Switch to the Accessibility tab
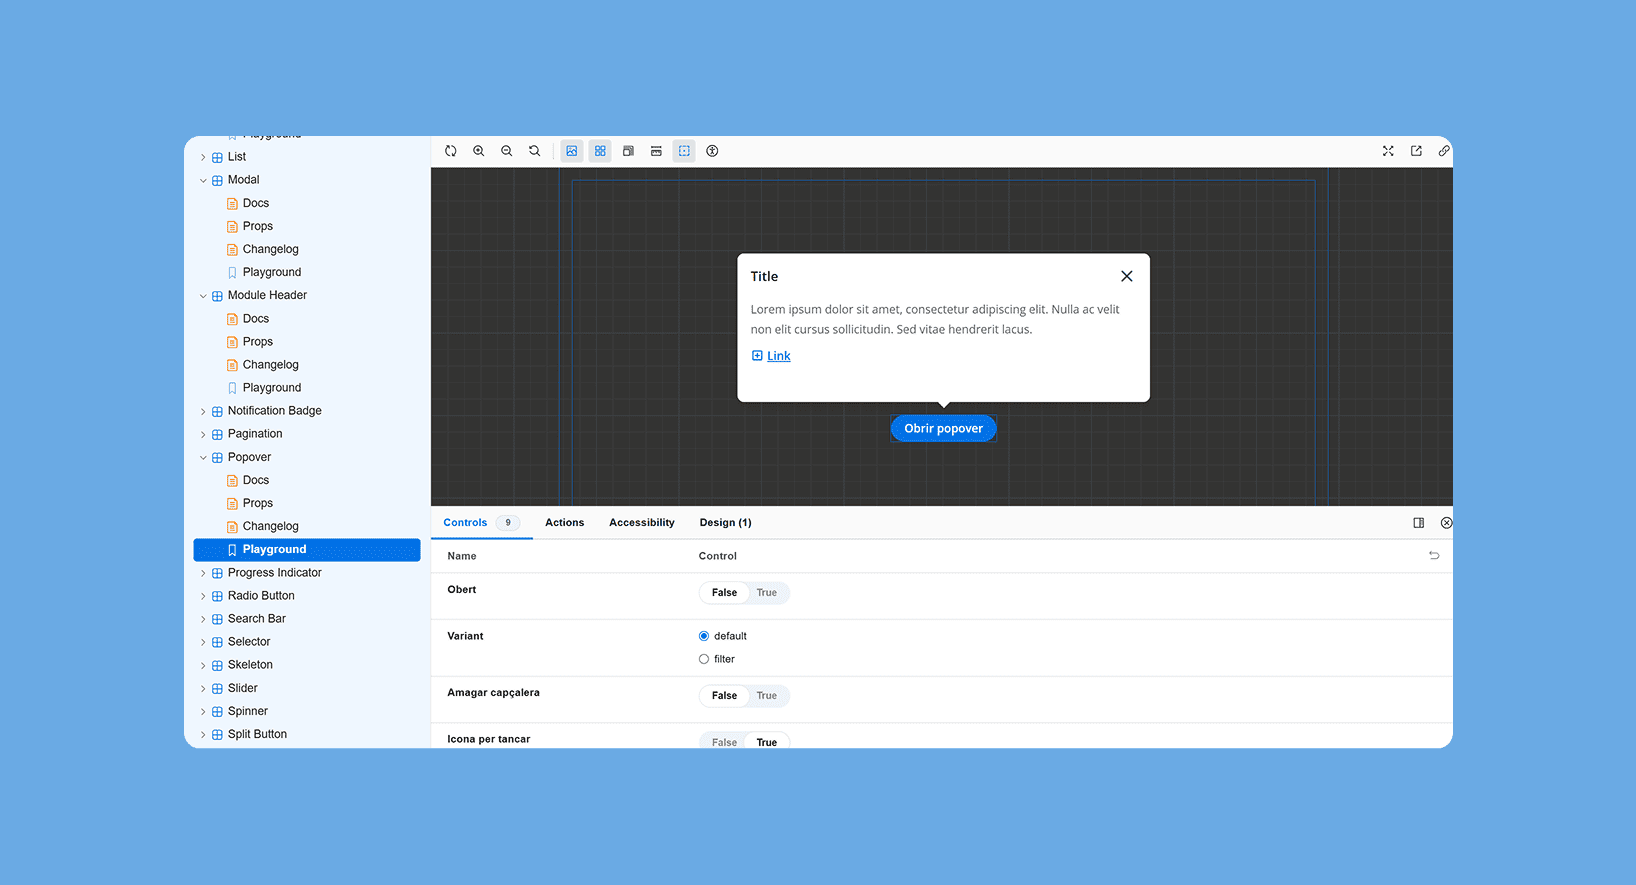1636x885 pixels. 642,523
